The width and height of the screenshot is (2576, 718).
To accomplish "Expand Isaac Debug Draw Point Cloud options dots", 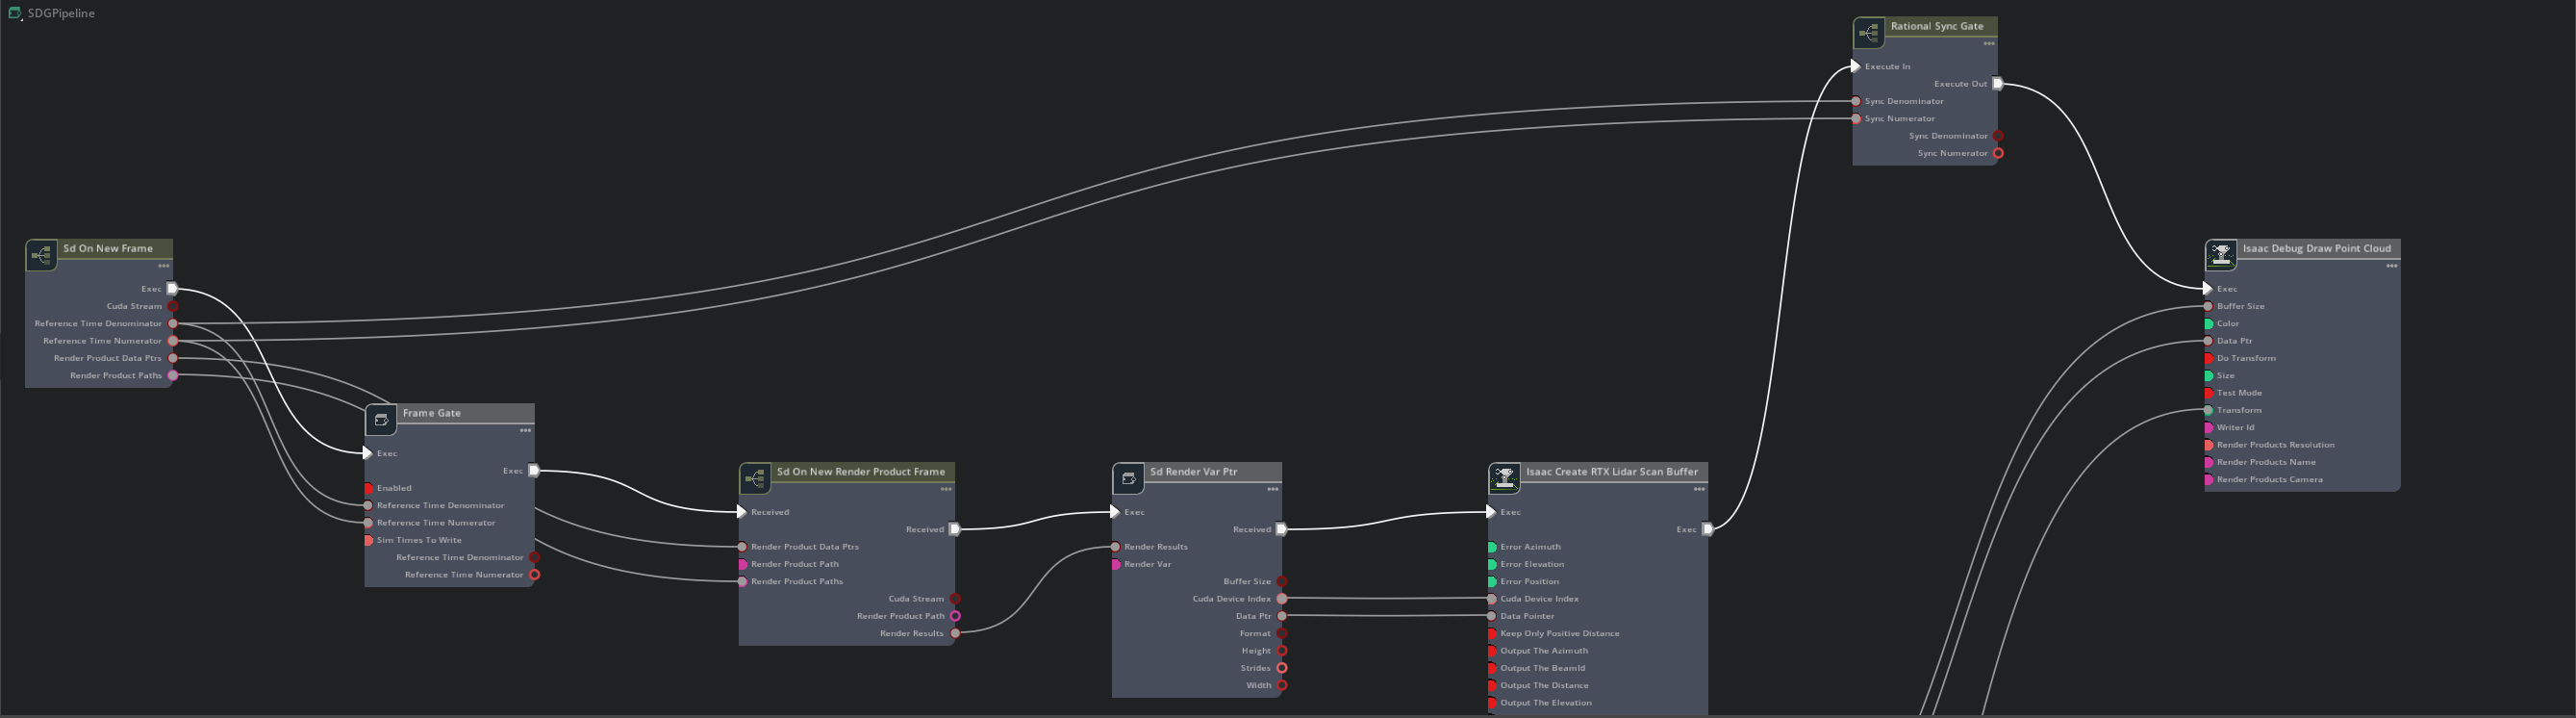I will (x=2392, y=266).
